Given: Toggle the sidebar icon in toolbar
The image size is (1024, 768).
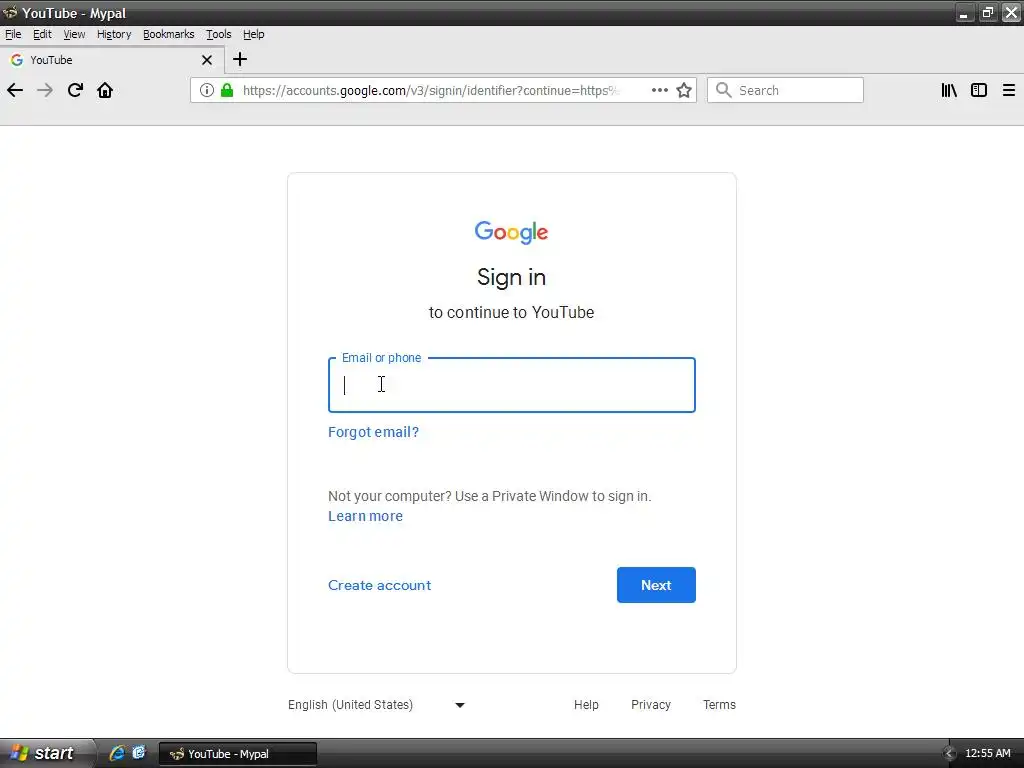Looking at the screenshot, I should [978, 90].
